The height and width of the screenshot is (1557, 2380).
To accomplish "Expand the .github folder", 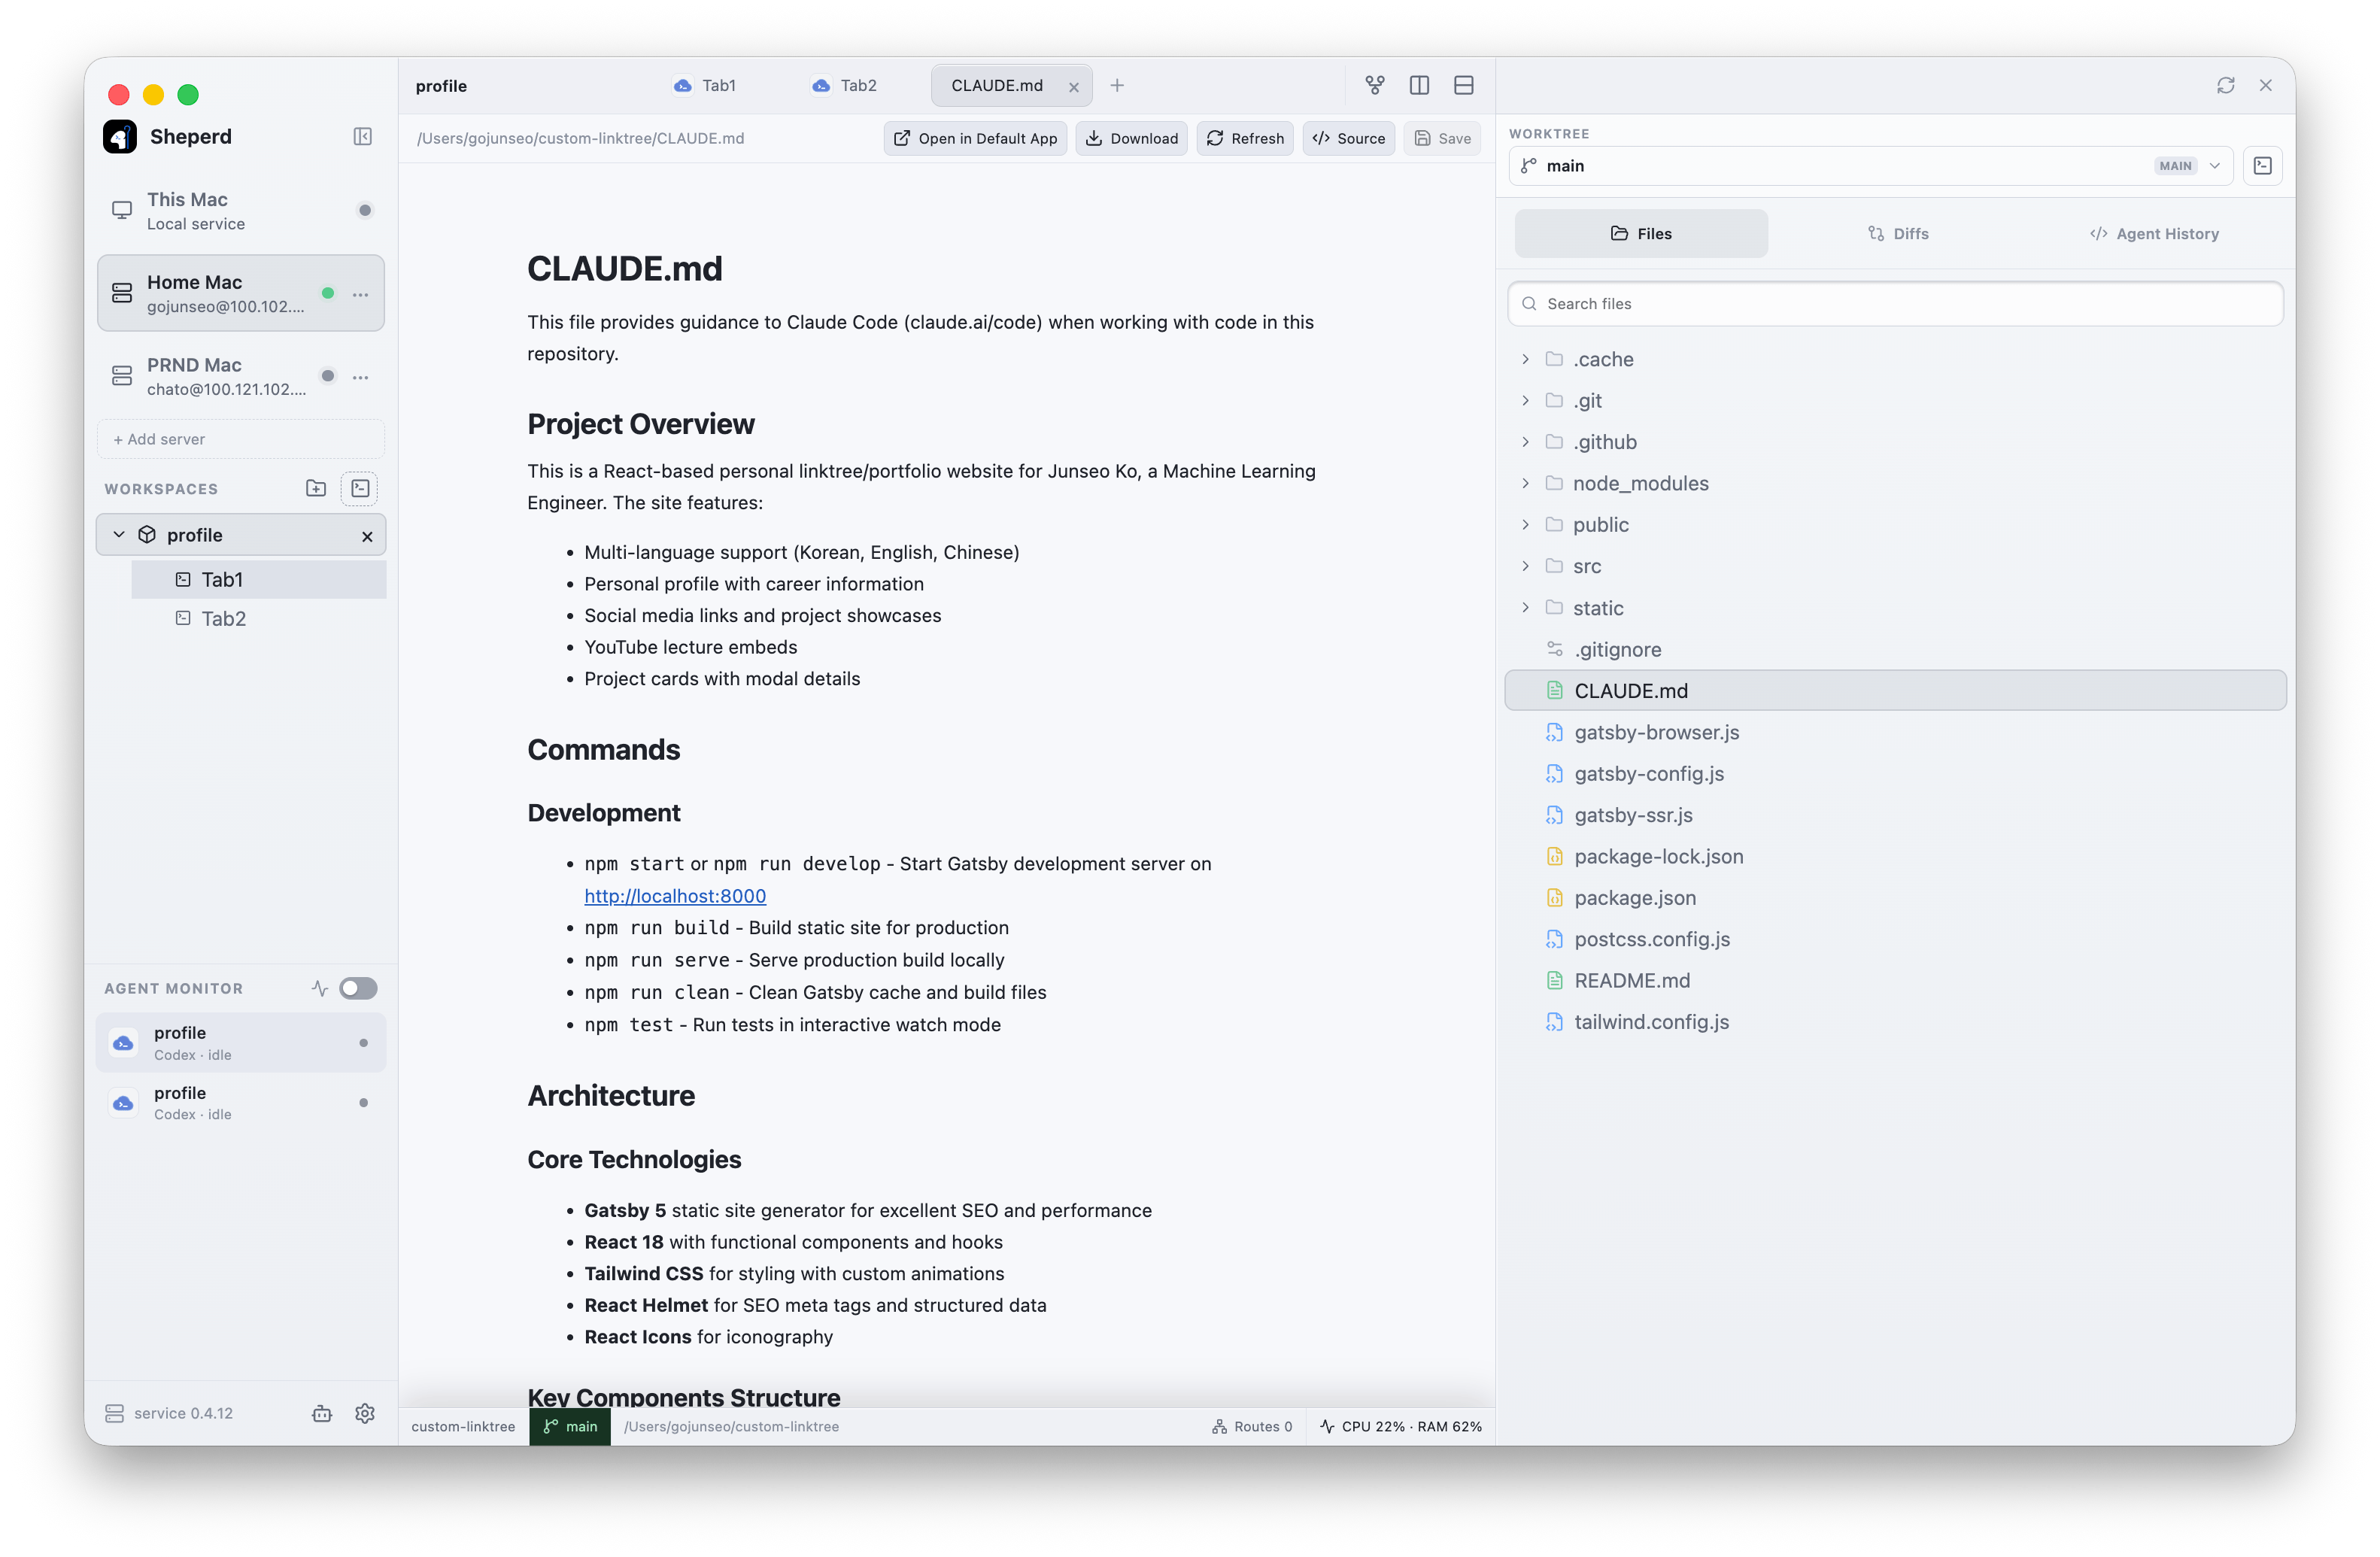I will click(1525, 442).
